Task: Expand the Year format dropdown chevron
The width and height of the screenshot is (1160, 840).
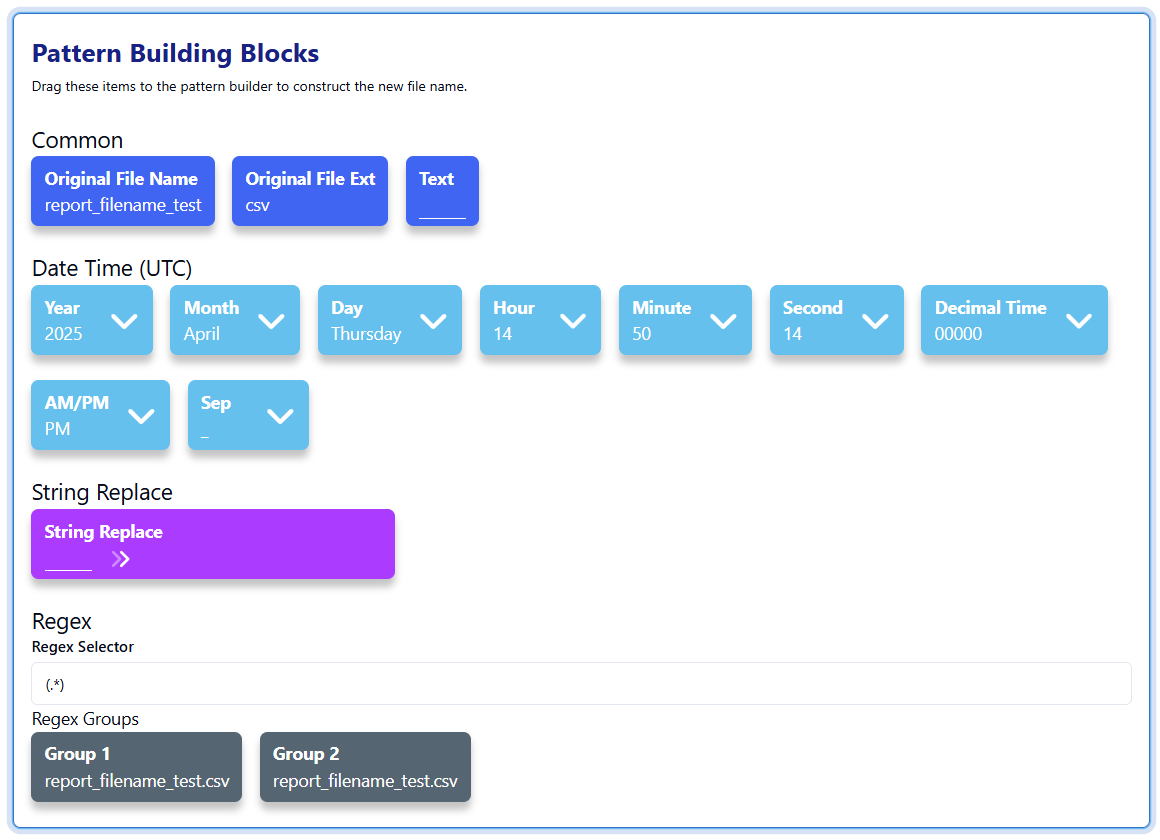Action: [x=124, y=321]
